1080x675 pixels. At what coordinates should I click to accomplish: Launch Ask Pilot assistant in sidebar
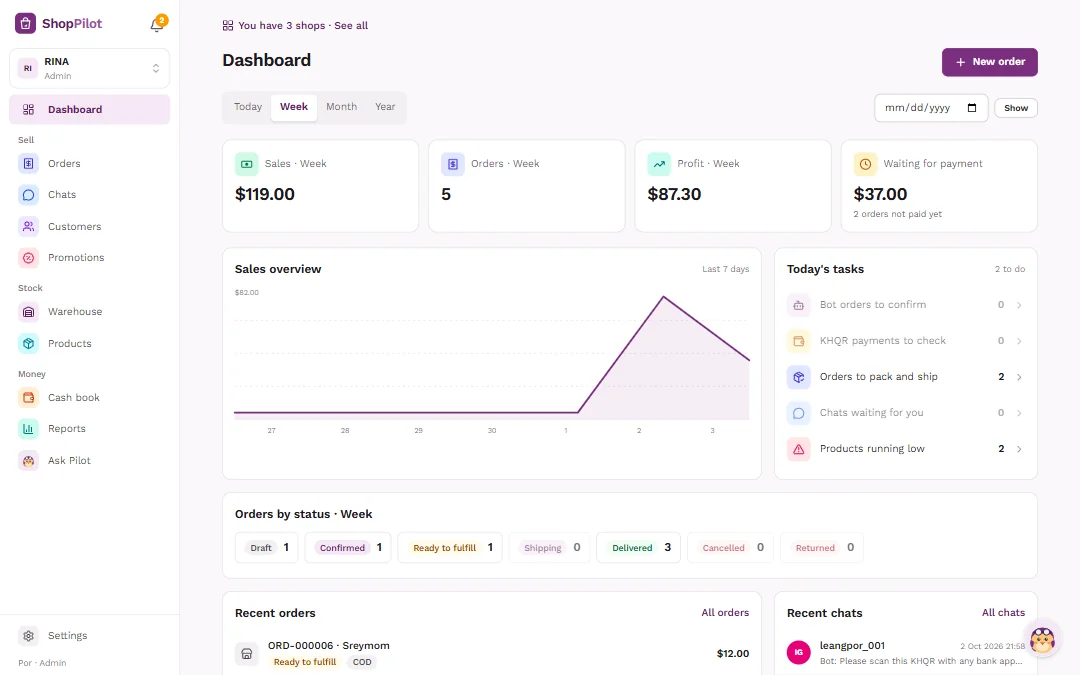pyautogui.click(x=90, y=461)
